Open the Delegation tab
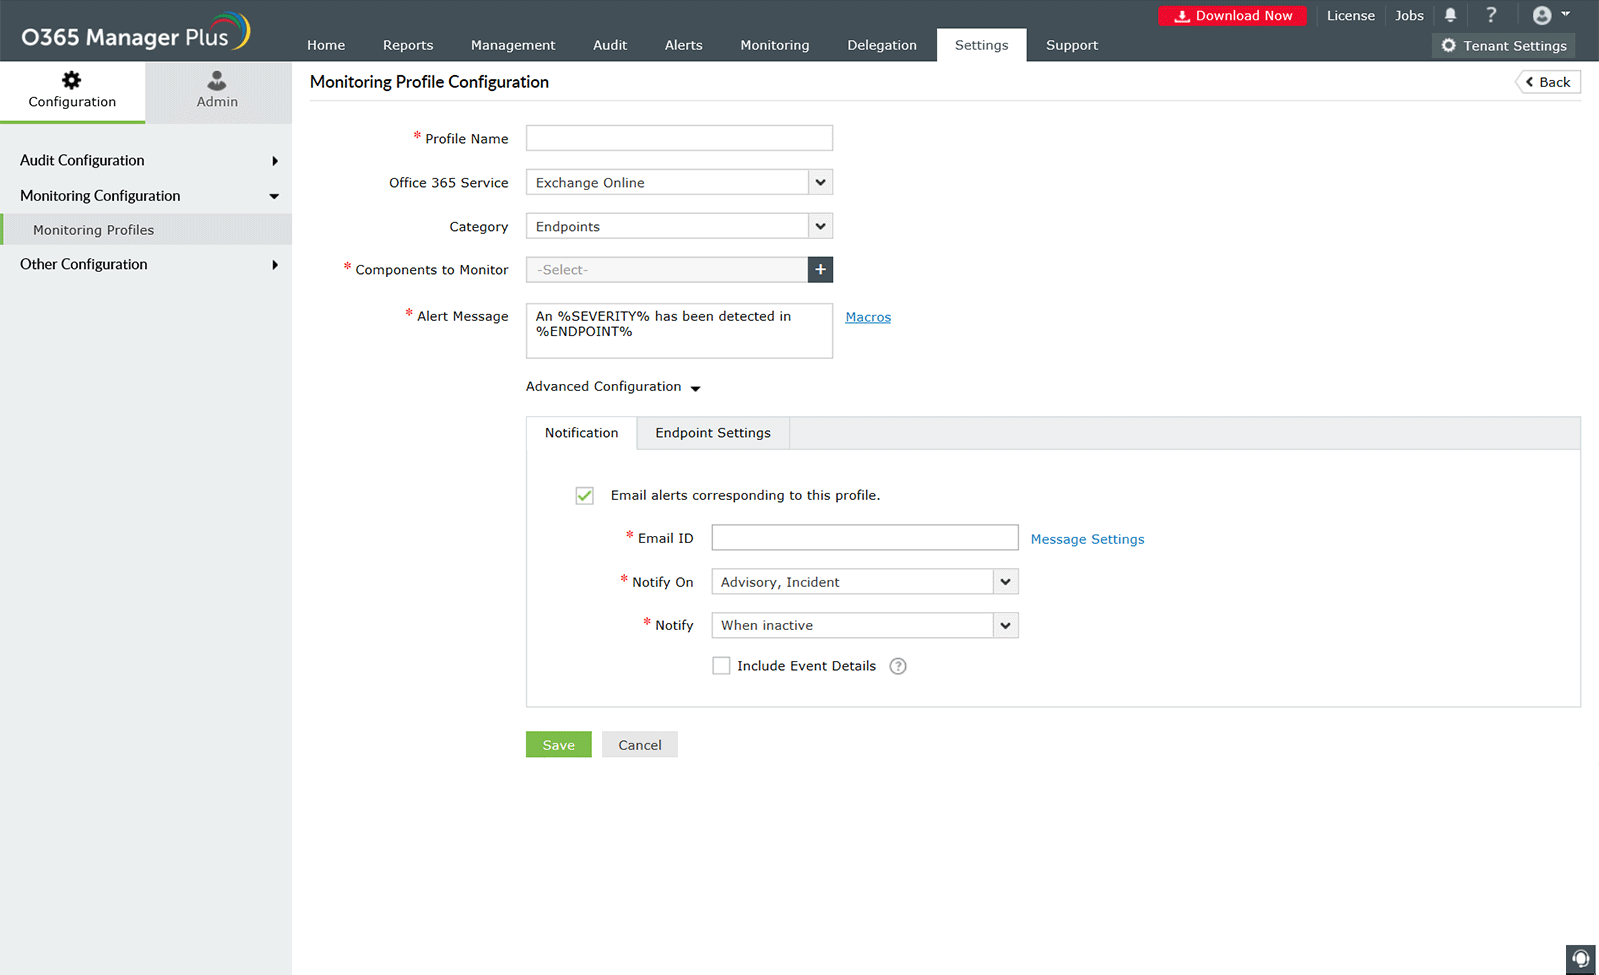Image resolution: width=1599 pixels, height=975 pixels. click(x=882, y=45)
